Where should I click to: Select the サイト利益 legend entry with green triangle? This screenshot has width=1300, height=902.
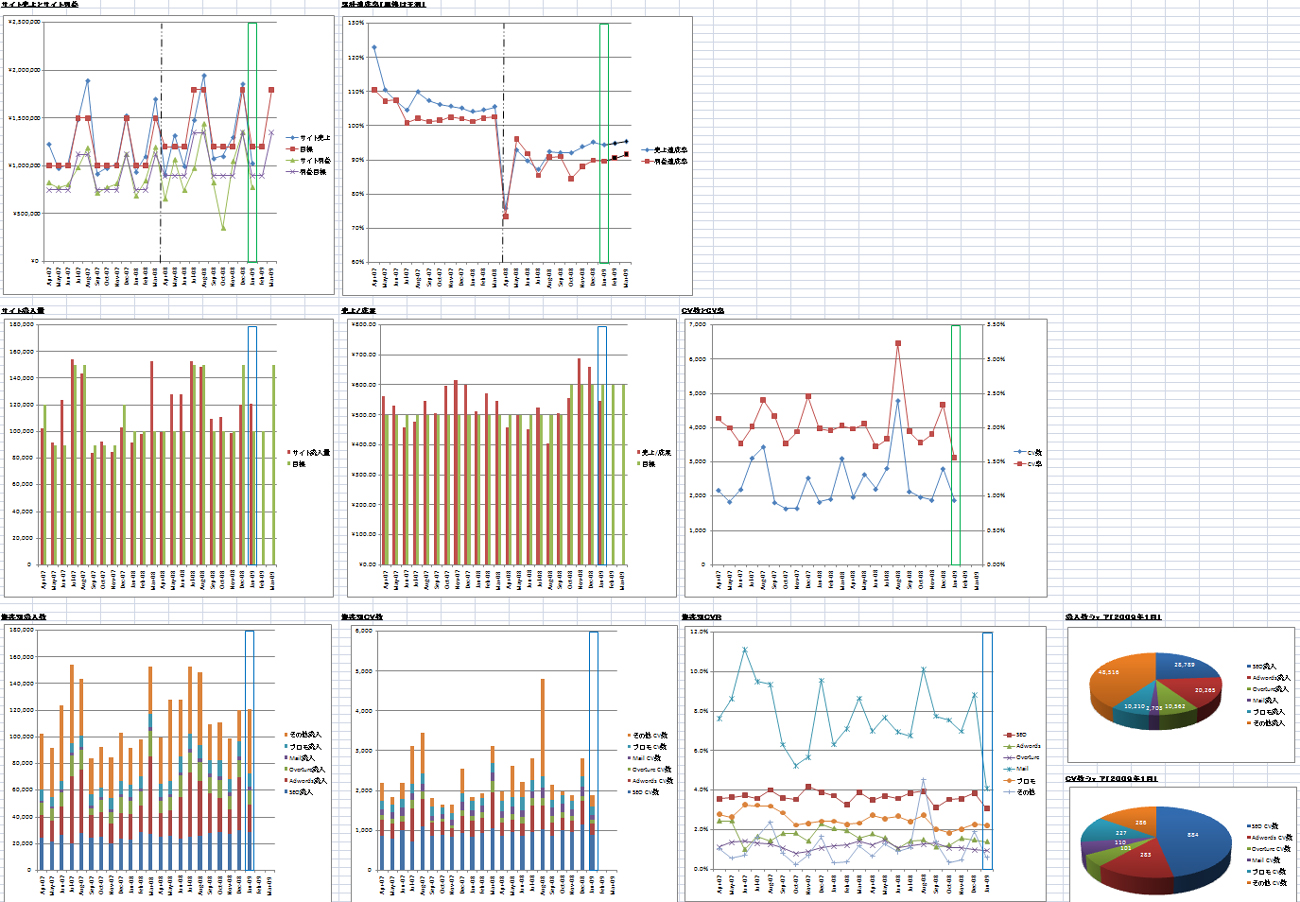click(x=313, y=159)
